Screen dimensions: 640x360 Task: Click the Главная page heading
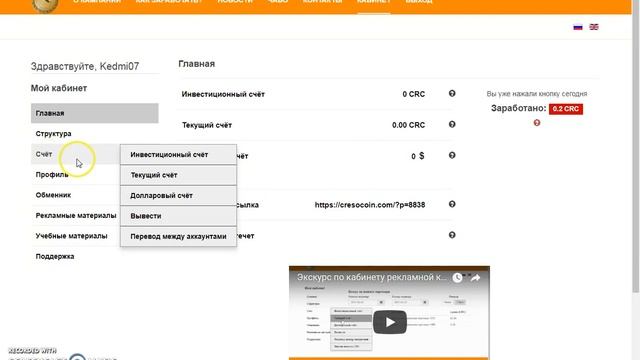click(x=197, y=64)
